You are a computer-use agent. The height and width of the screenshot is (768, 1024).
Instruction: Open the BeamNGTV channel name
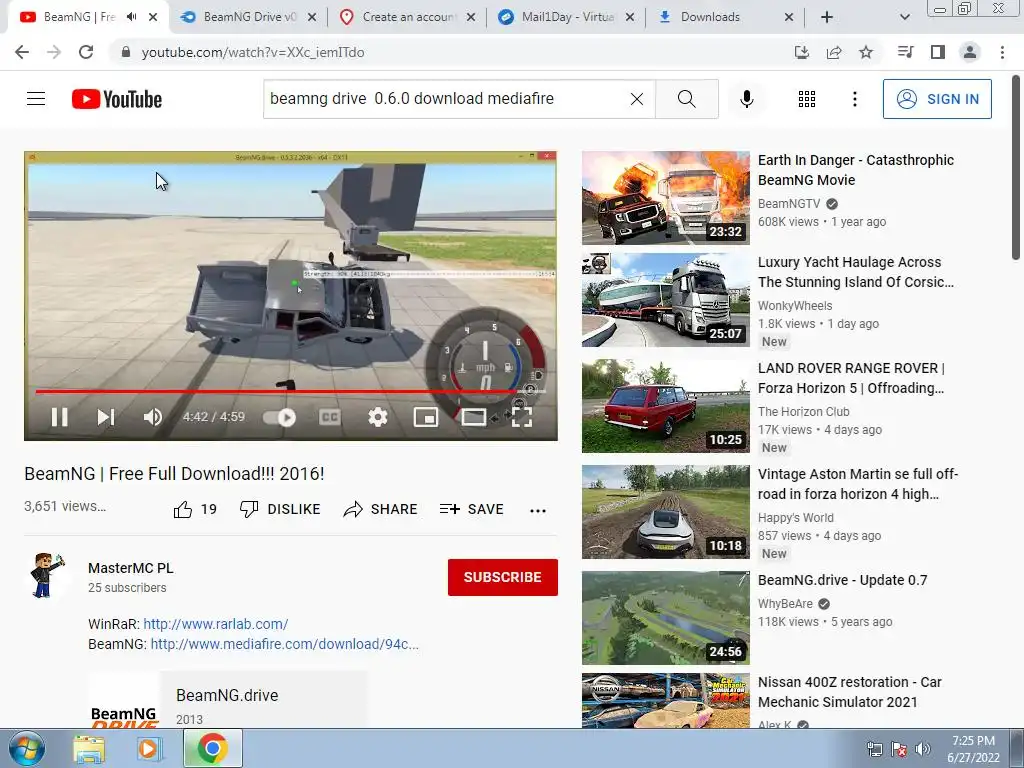[789, 204]
